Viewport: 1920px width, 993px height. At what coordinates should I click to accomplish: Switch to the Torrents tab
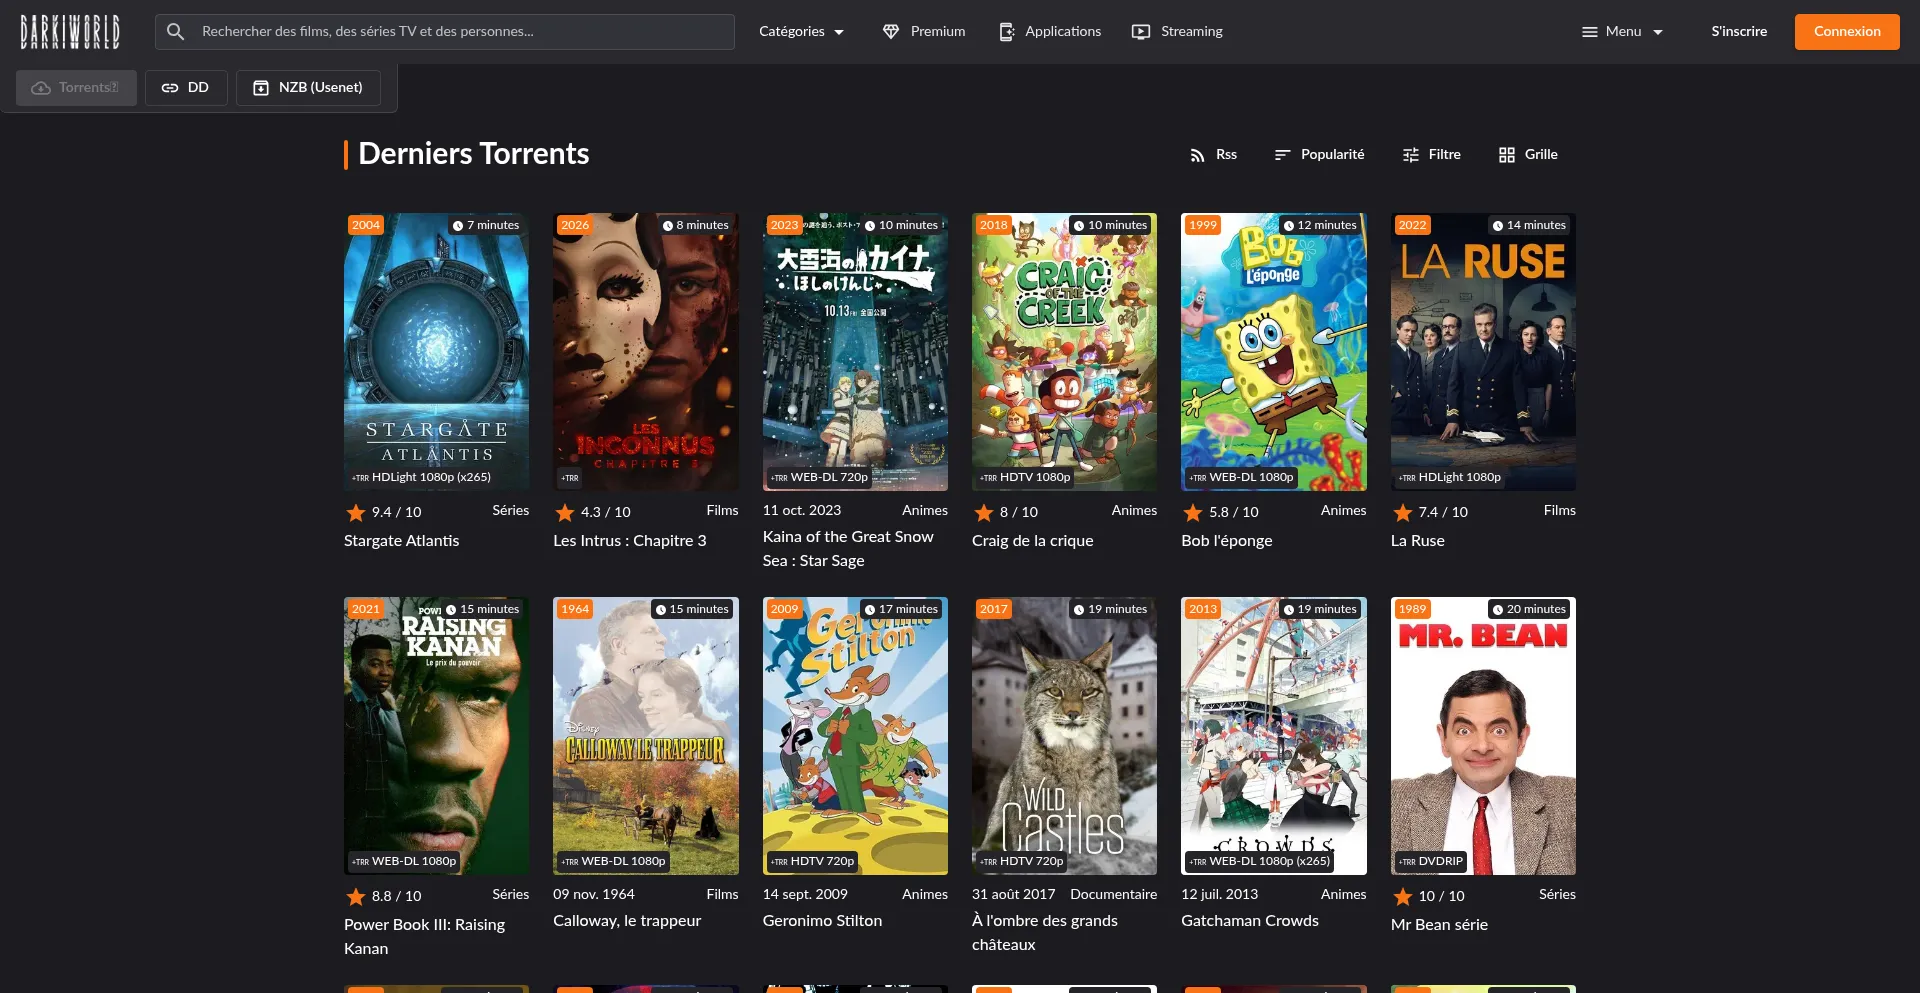(x=76, y=88)
